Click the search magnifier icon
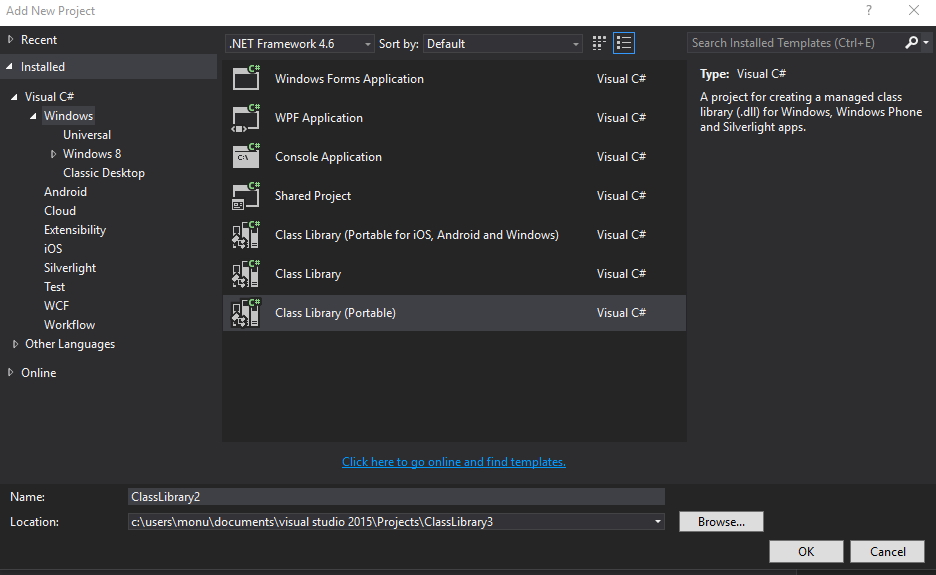This screenshot has height=575, width=936. tap(911, 43)
